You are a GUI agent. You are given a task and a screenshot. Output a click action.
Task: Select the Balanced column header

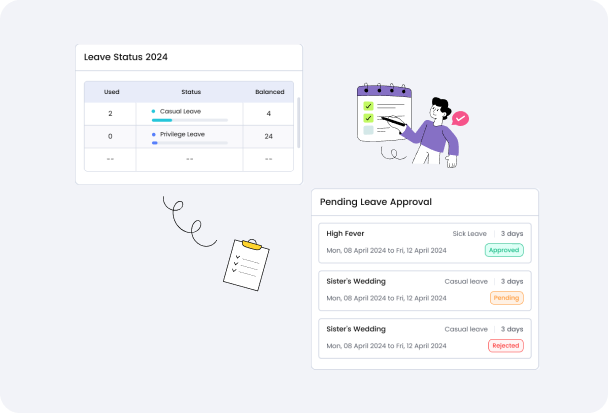(269, 91)
